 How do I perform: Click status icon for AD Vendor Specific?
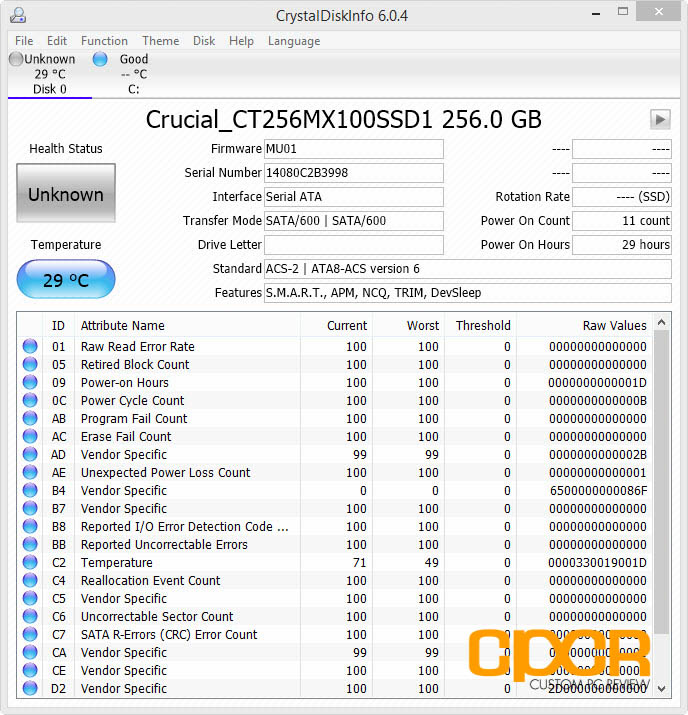30,454
